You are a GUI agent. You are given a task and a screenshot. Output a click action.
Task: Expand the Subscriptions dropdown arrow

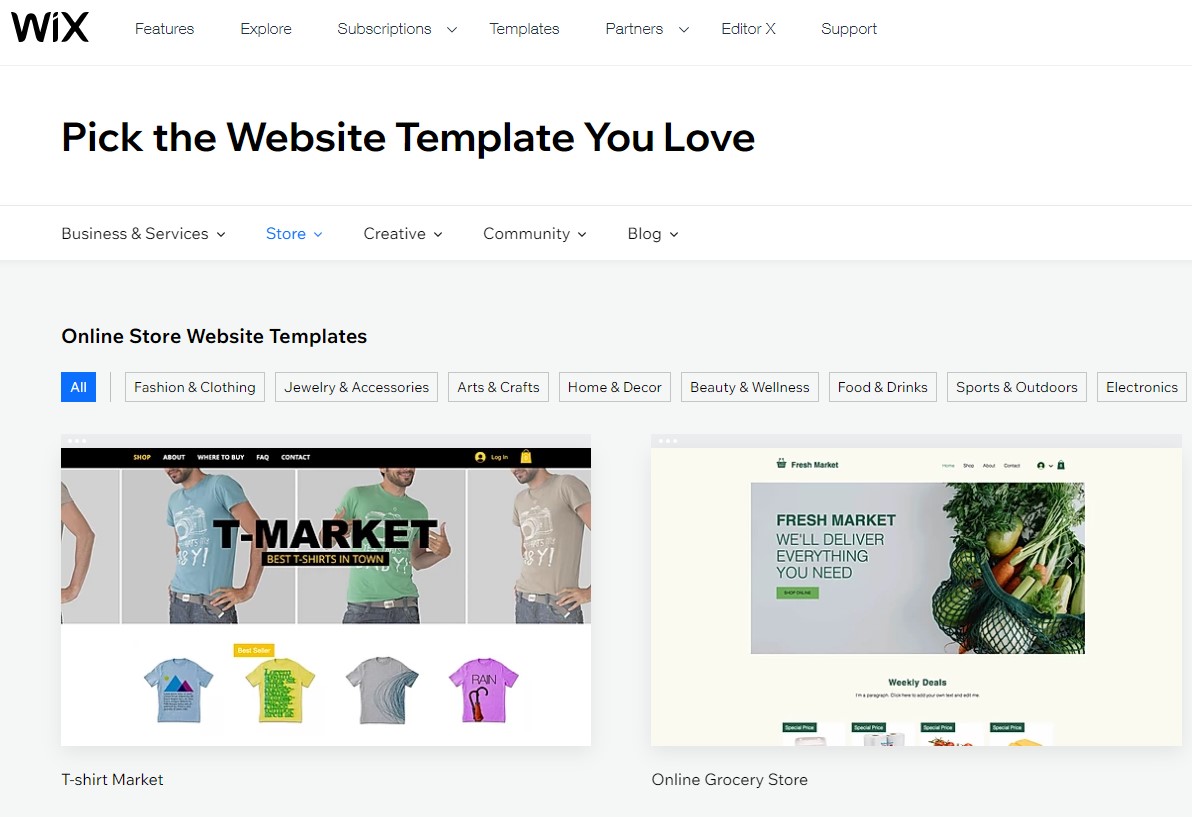pyautogui.click(x=452, y=30)
